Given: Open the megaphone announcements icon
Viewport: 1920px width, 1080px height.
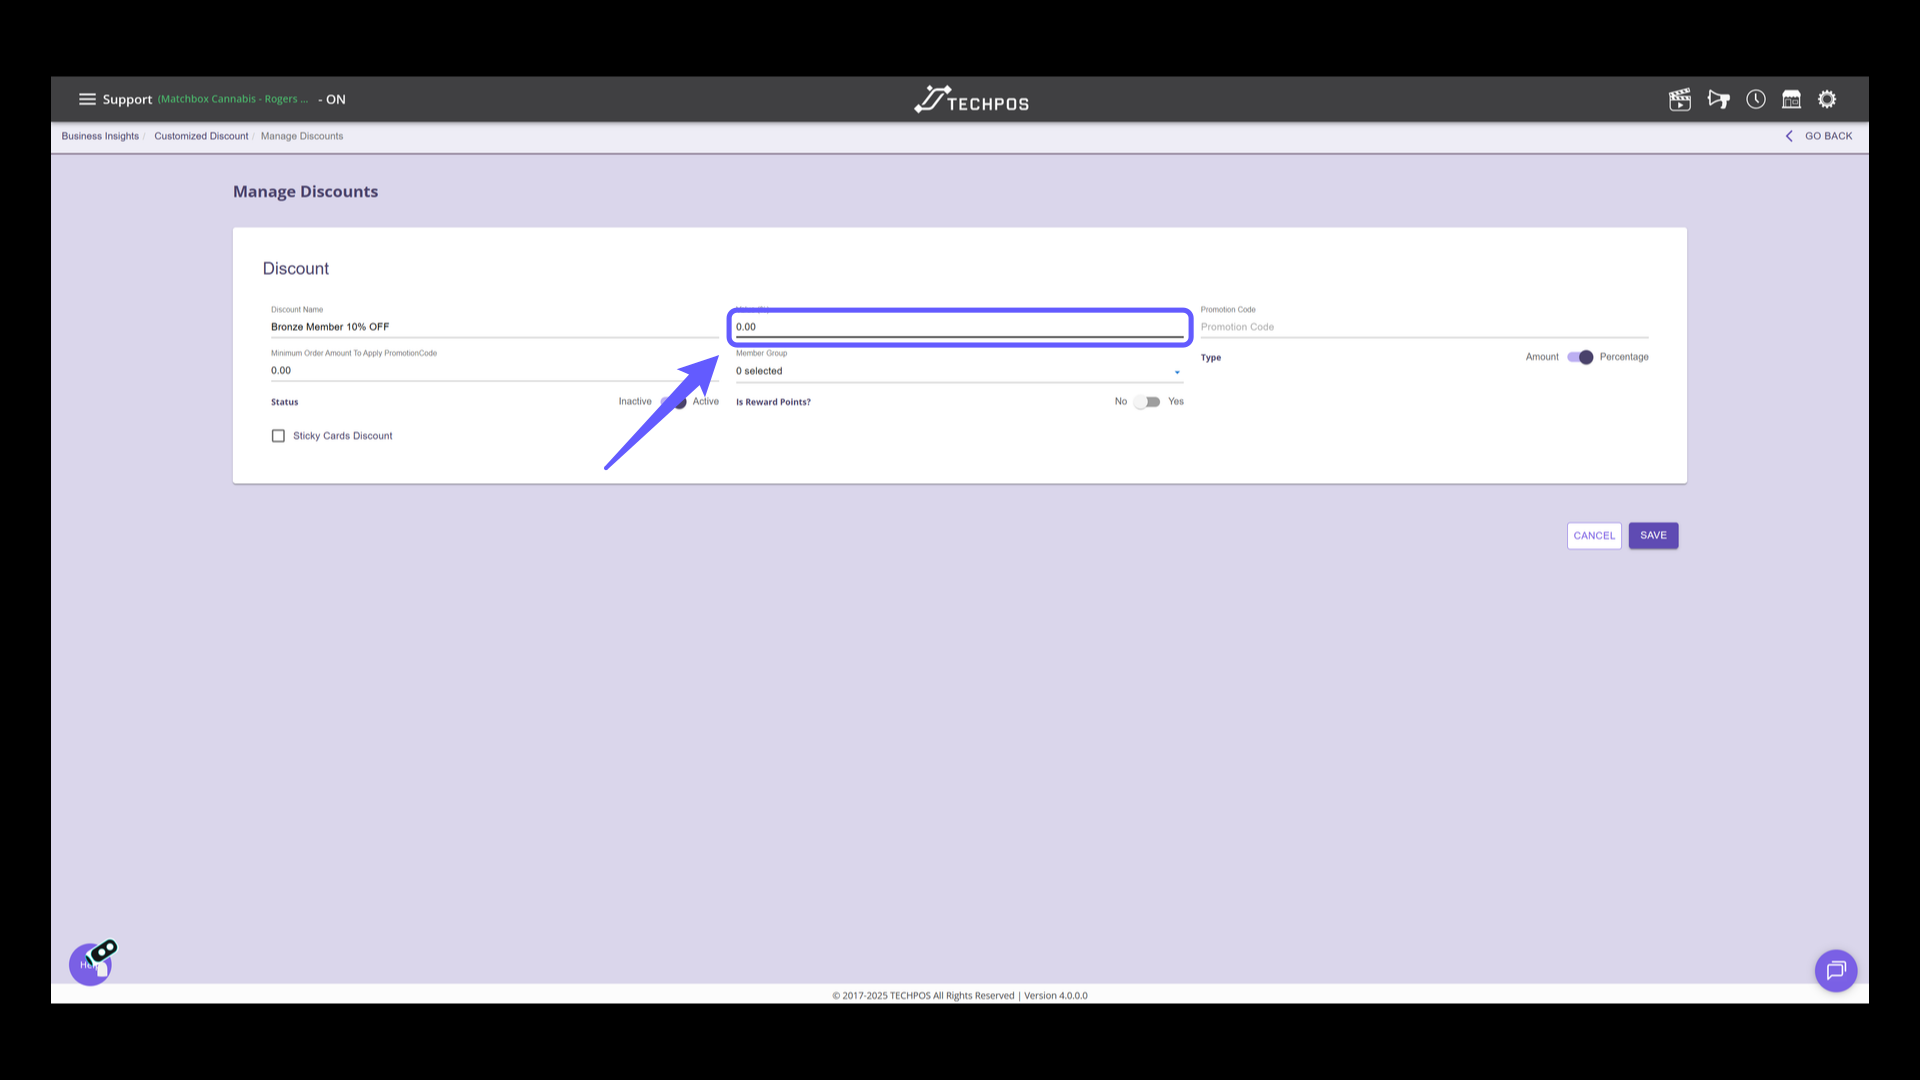Looking at the screenshot, I should (x=1718, y=99).
